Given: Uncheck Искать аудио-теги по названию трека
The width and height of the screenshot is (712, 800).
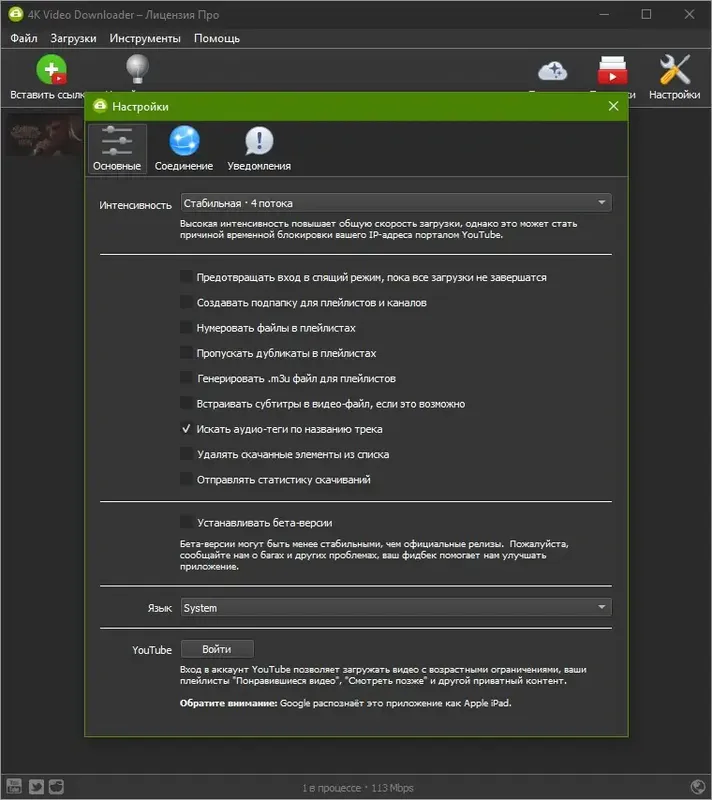Looking at the screenshot, I should pos(186,429).
